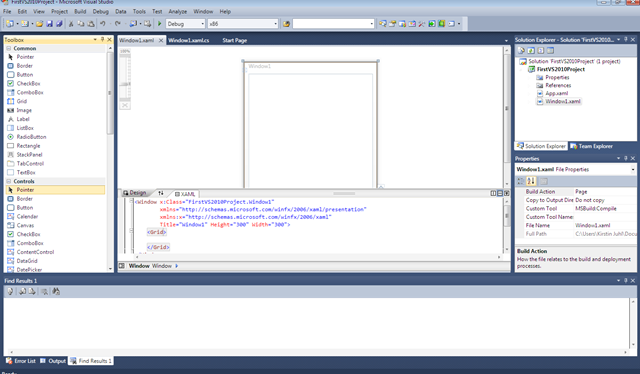Viewport: 640px width, 374px height.
Task: Switch to the Team Explorer tab
Action: click(592, 146)
